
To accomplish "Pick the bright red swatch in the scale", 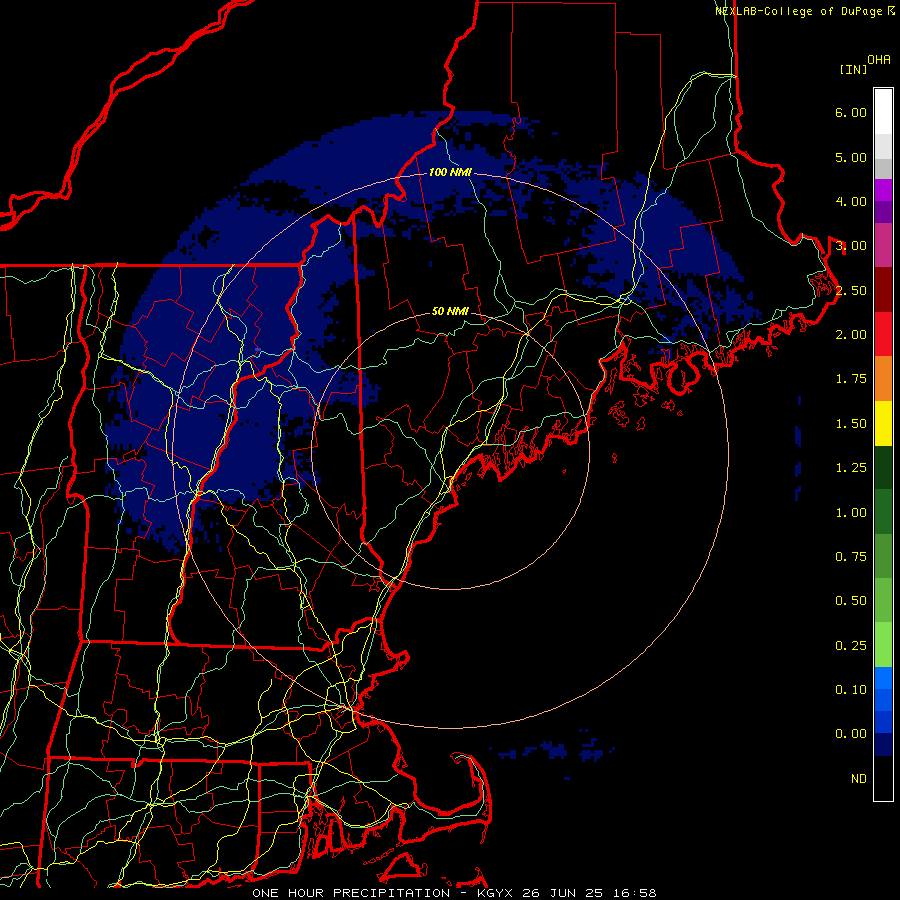I will click(x=883, y=335).
